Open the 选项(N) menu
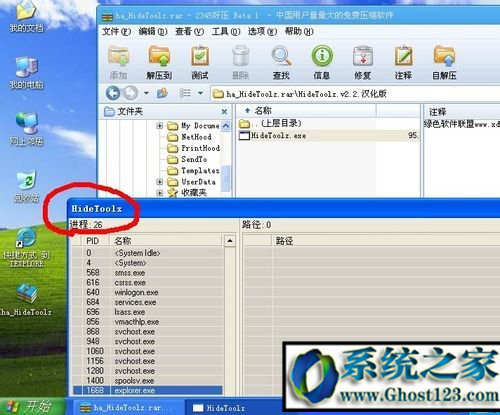The height and width of the screenshot is (415, 500). click(262, 32)
